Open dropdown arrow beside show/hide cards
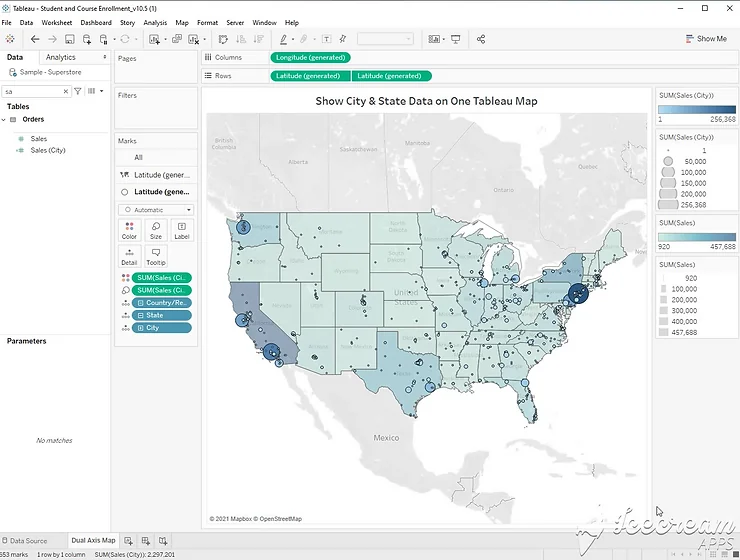The width and height of the screenshot is (740, 560). [444, 40]
